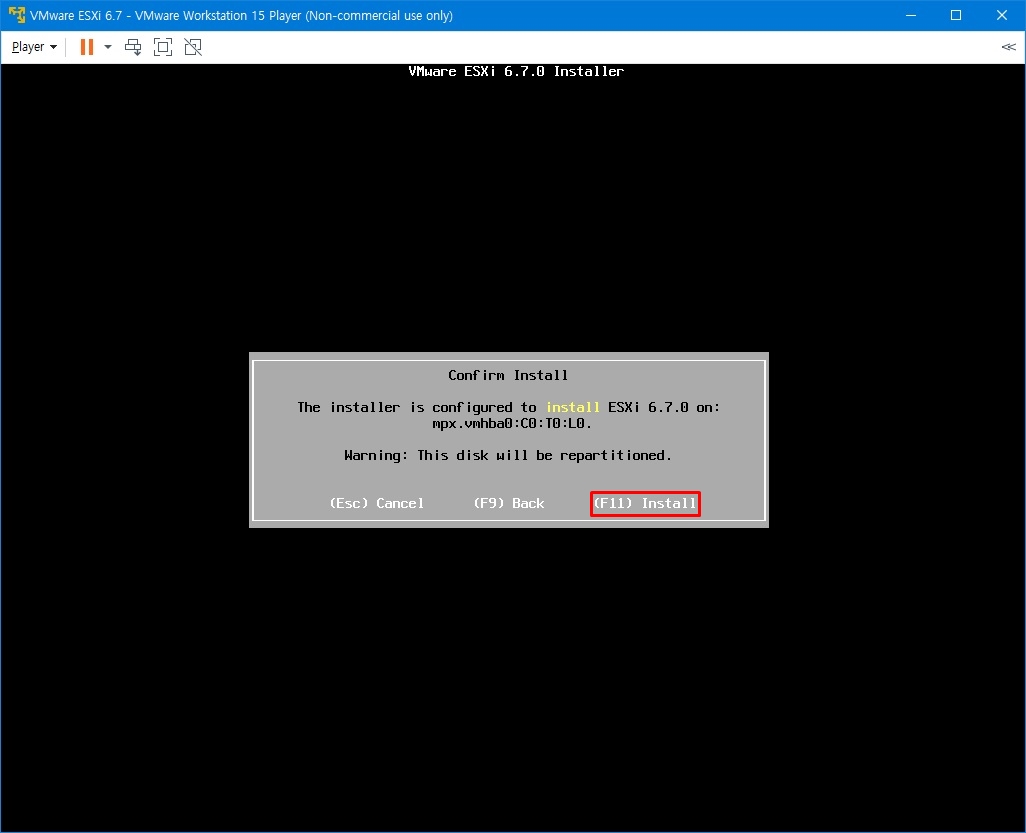Expand the power options arrow beside pause

[x=108, y=47]
